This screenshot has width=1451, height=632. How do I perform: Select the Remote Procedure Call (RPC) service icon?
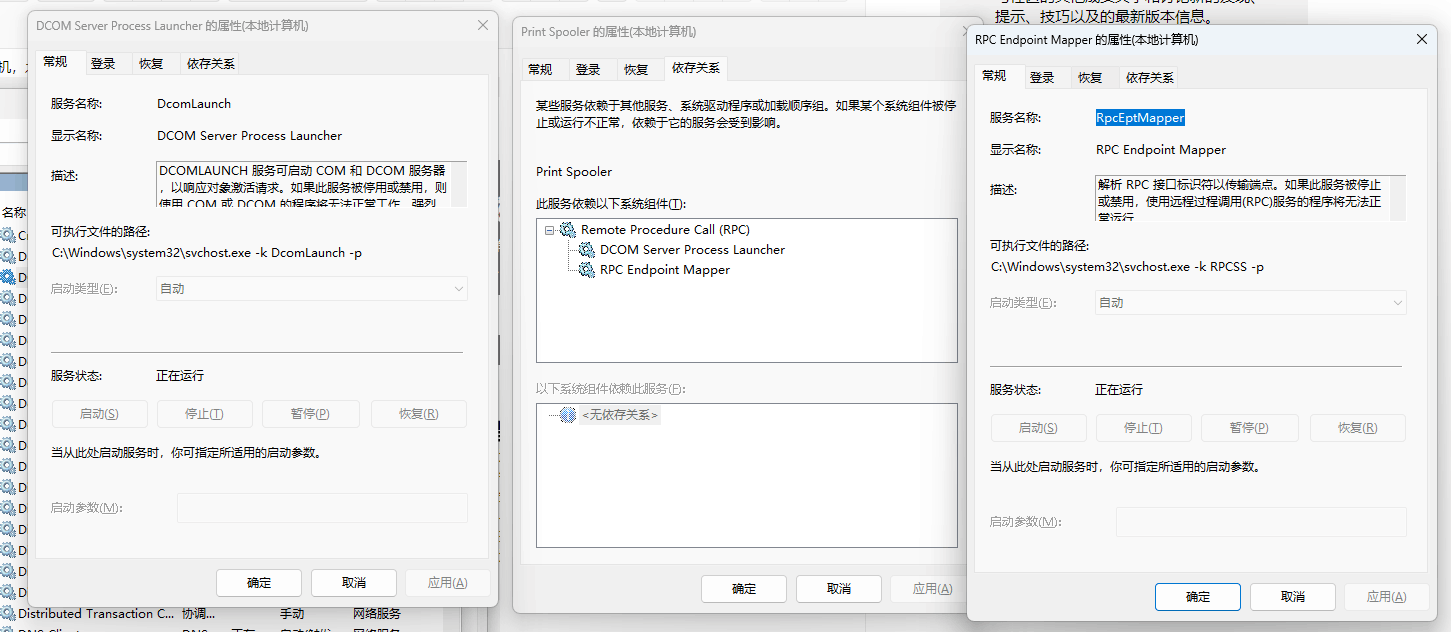tap(569, 229)
